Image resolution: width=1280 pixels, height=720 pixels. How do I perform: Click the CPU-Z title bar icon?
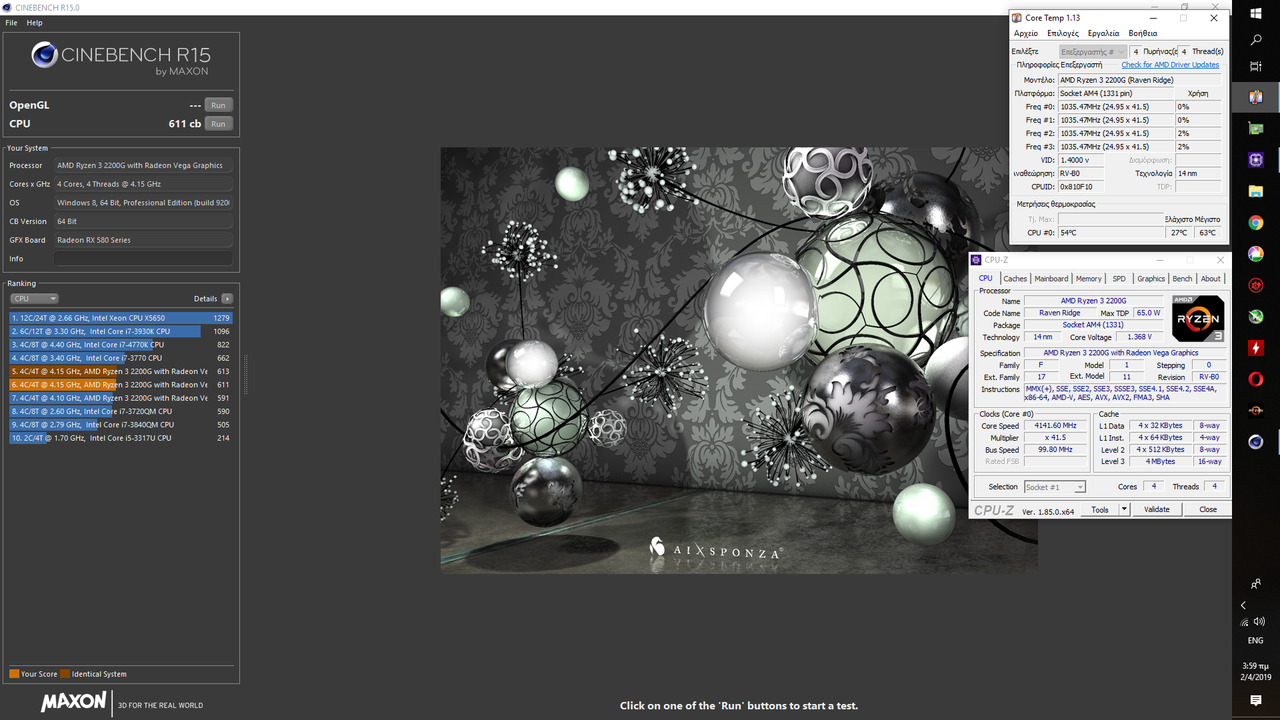[977, 260]
